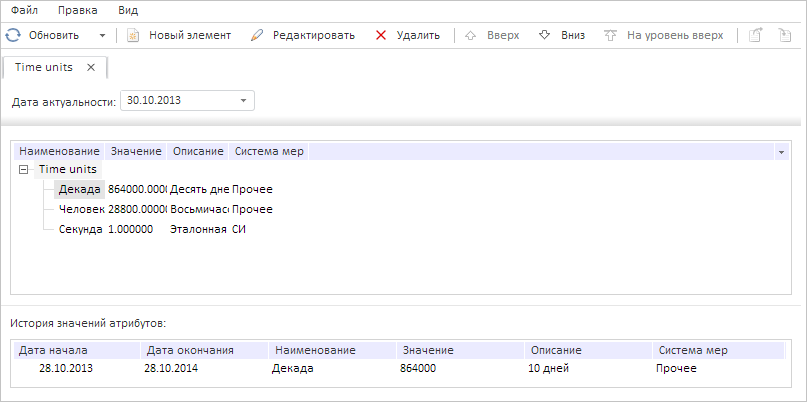Select the Секунда tree row
The width and height of the screenshot is (807, 402).
[81, 229]
